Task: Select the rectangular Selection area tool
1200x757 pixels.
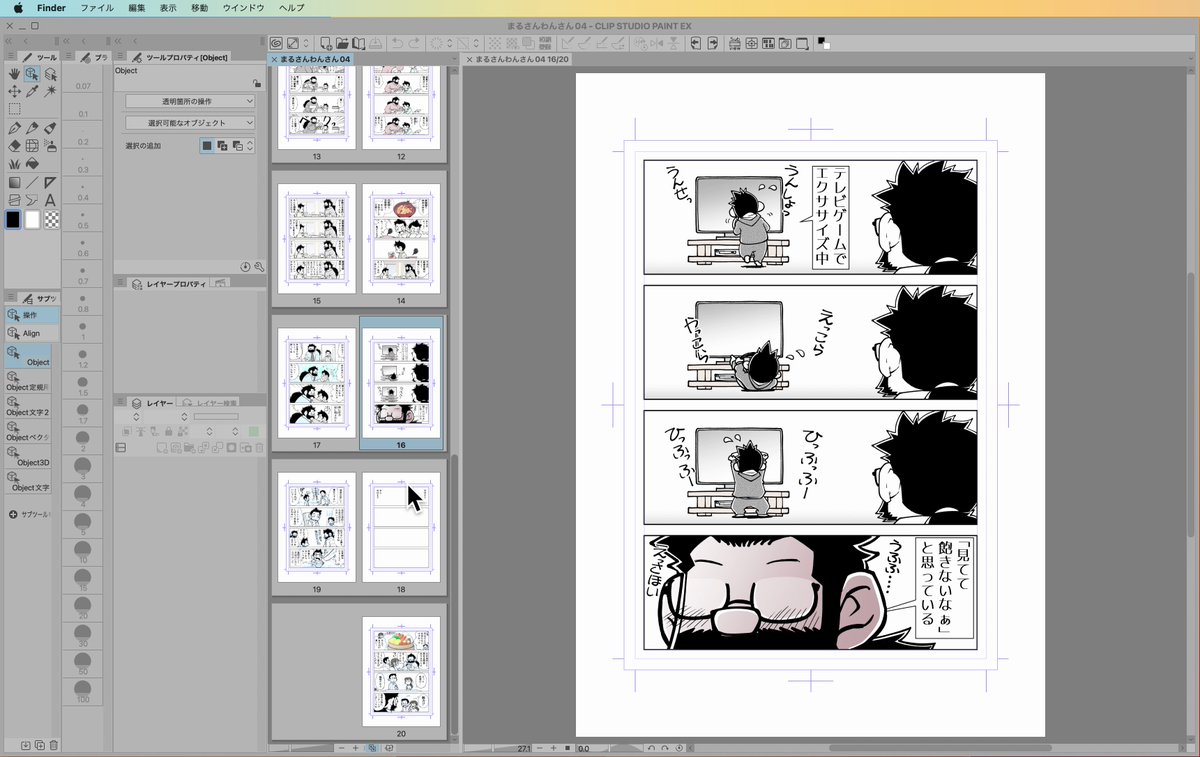Action: coord(14,108)
